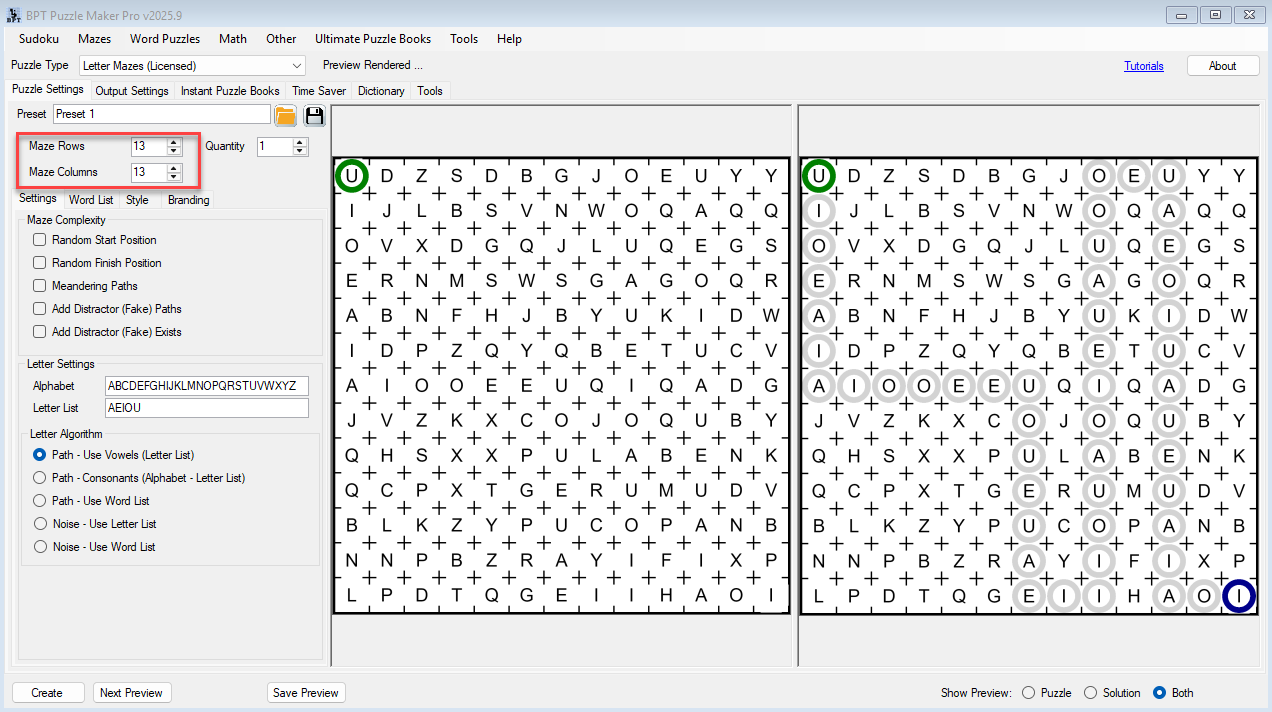Click the blue finish circle in solution preview

[x=1238, y=596]
